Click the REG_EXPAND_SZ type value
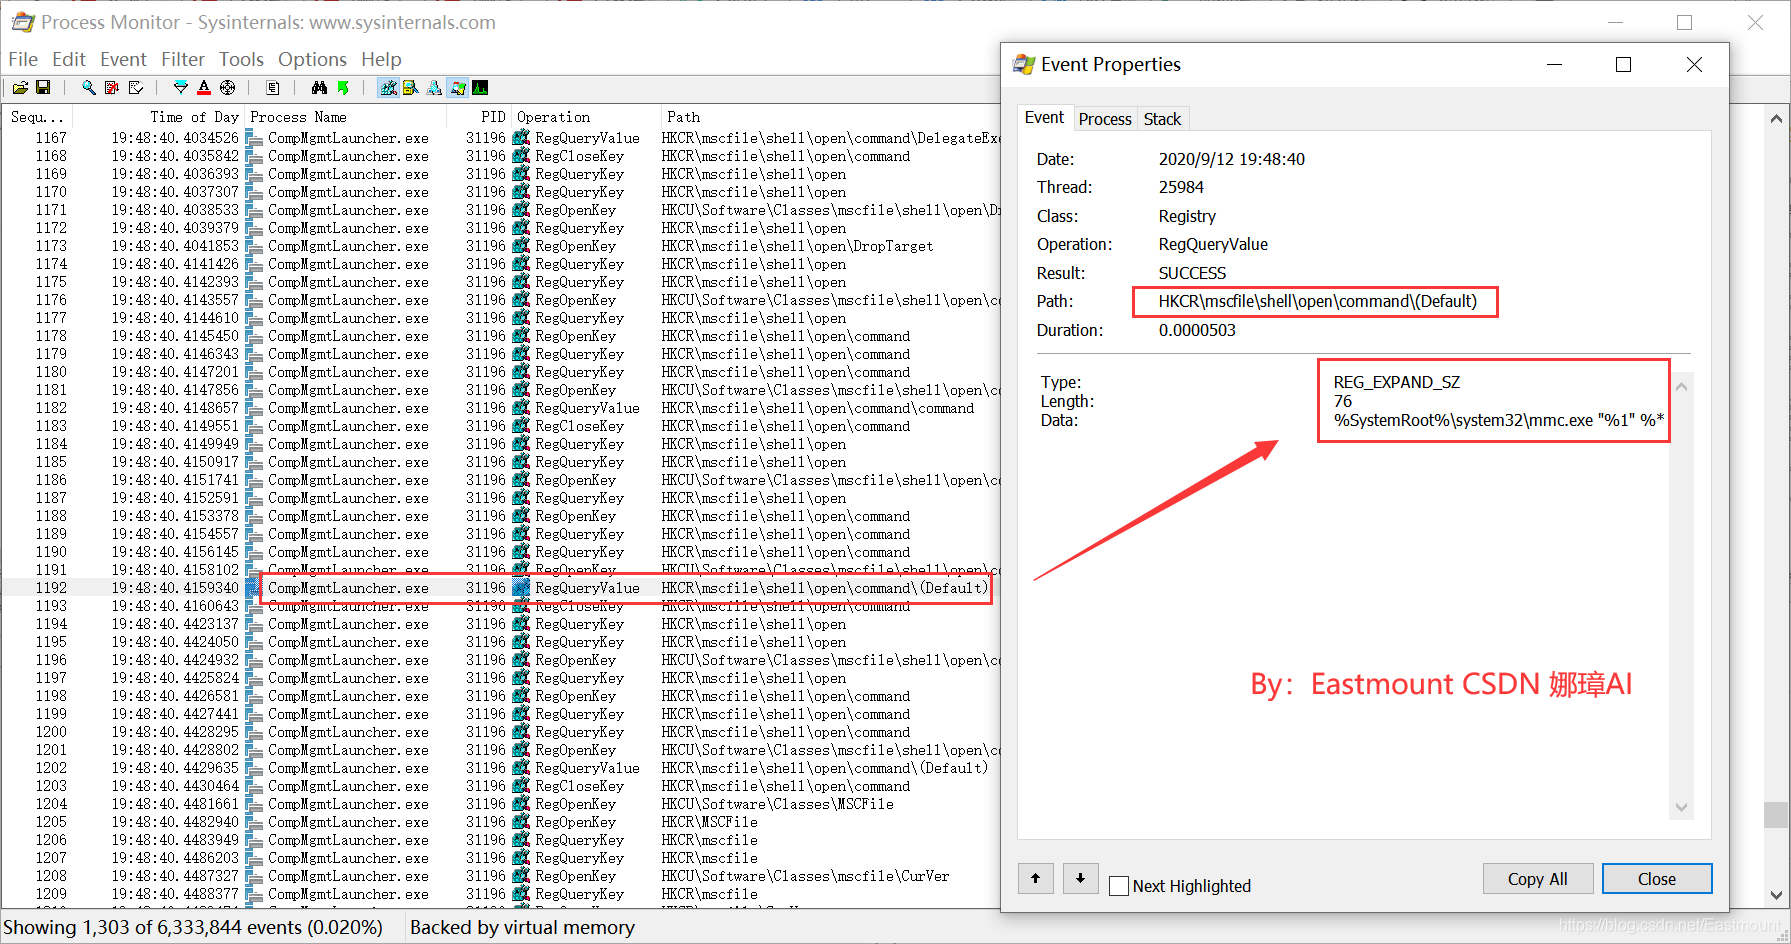Screen dimensions: 1791x944 click(1396, 382)
